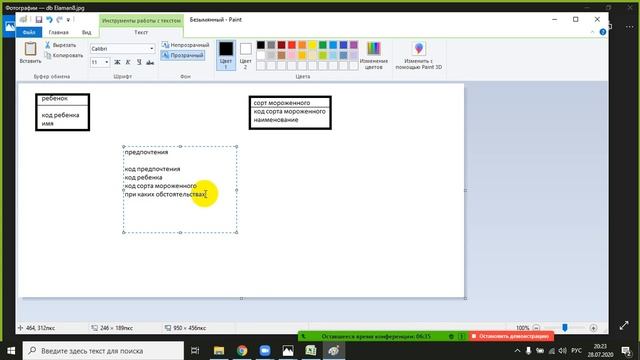Open Task View on the taskbar

pos(196,351)
